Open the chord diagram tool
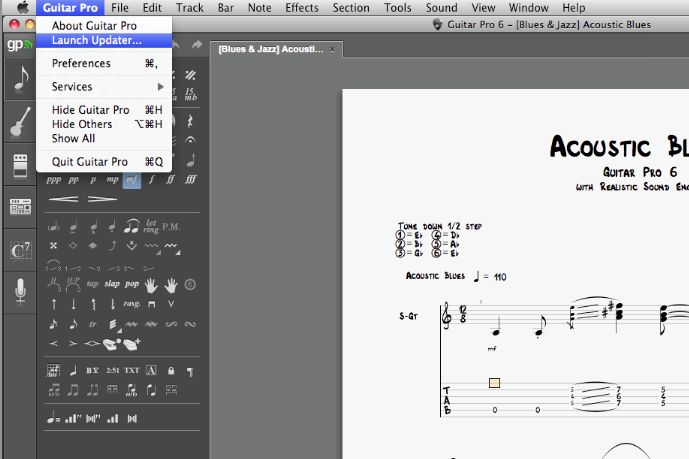The image size is (689, 459). (x=53, y=370)
